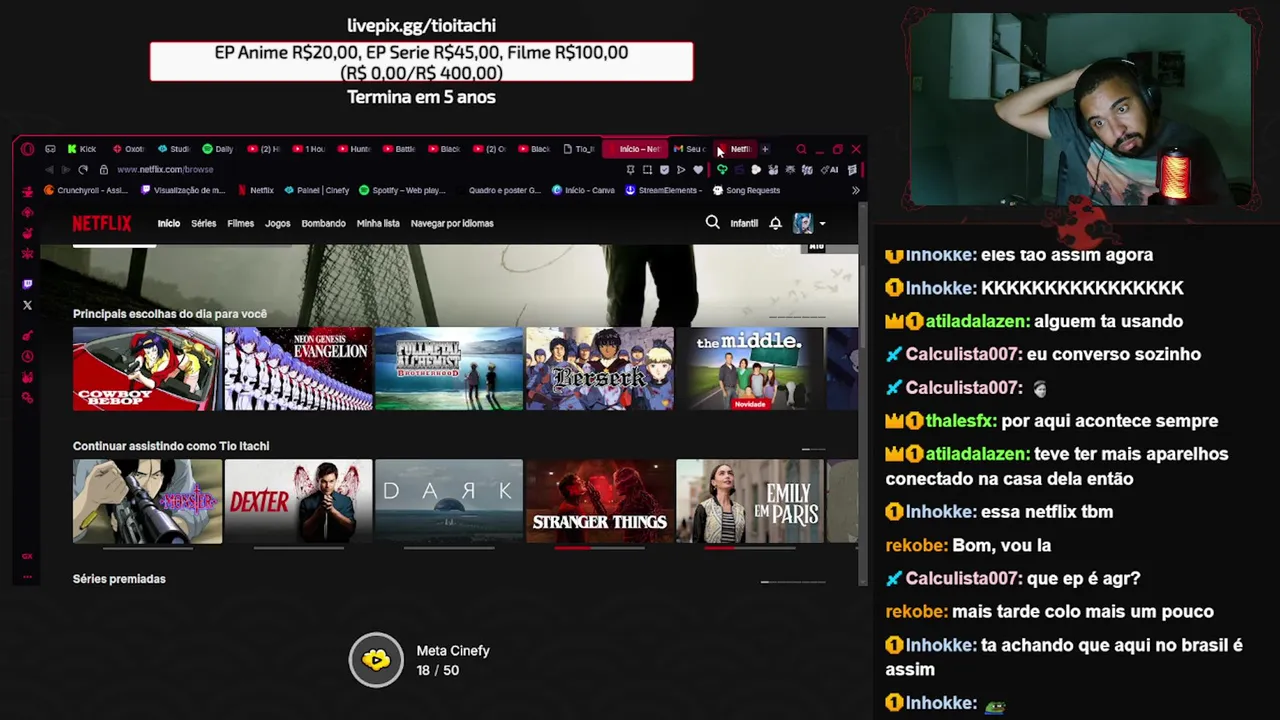This screenshot has height=720, width=1280.
Task: Open a new browser tab with plus
Action: pyautogui.click(x=765, y=149)
